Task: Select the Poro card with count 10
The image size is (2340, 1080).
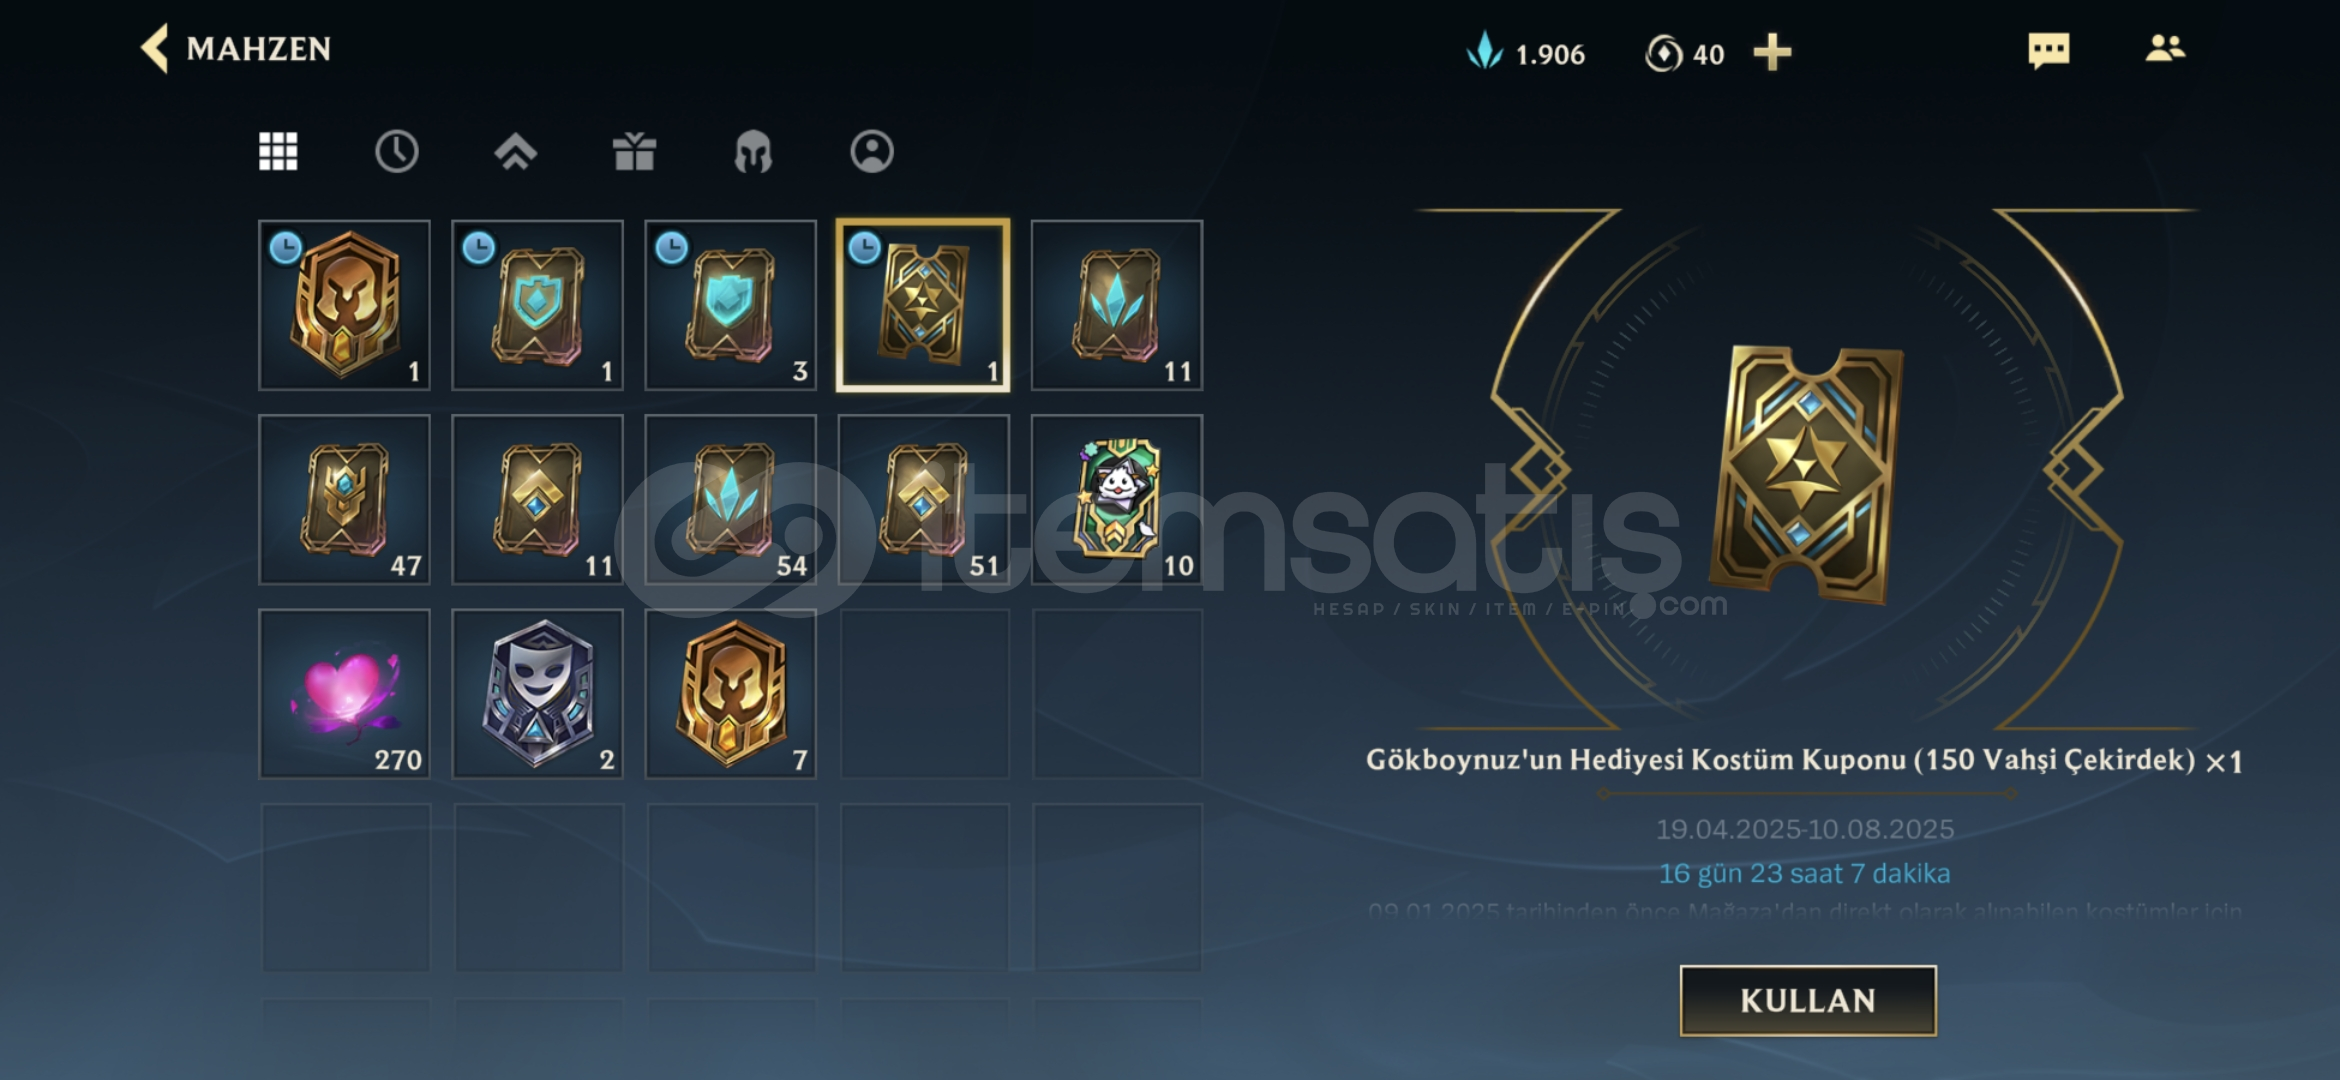Action: [x=1116, y=499]
